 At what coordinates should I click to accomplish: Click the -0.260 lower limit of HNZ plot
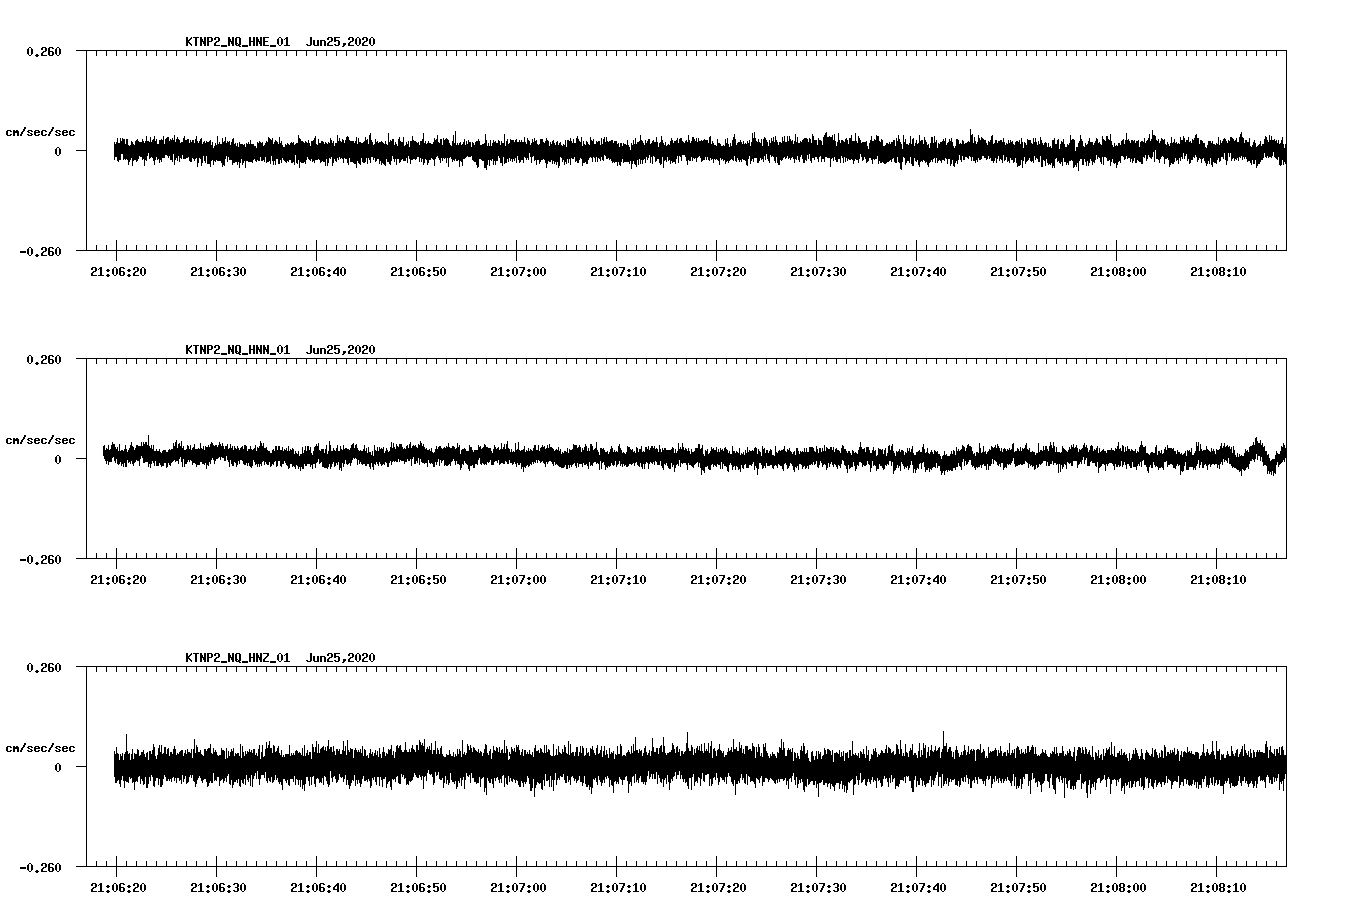click(x=41, y=868)
